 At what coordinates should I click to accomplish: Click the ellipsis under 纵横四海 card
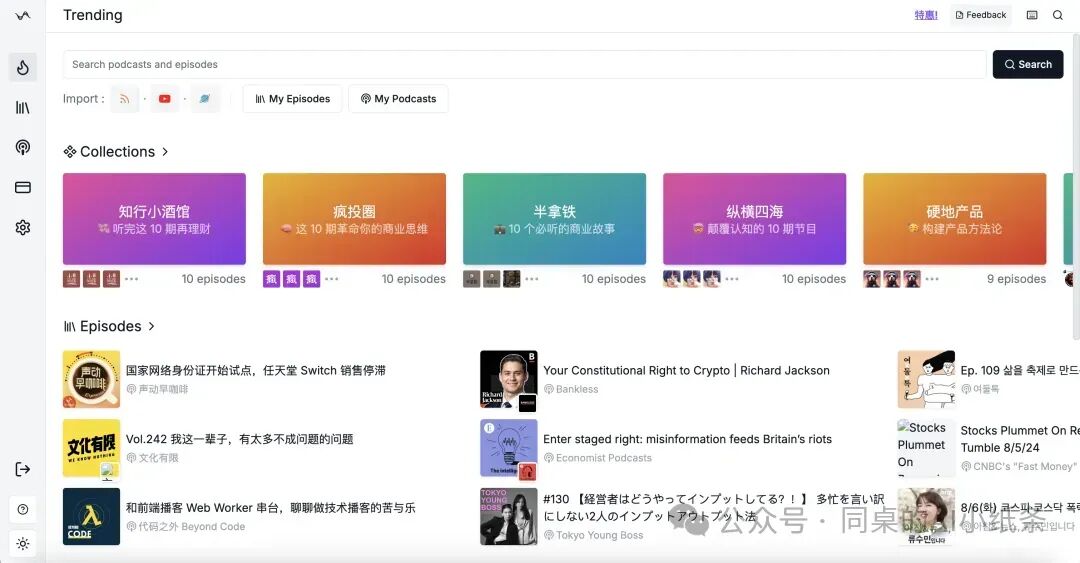731,279
